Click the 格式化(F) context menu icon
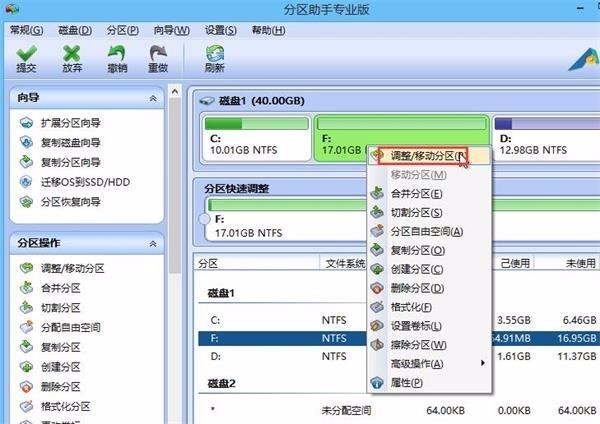This screenshot has height=424, width=600. point(377,307)
